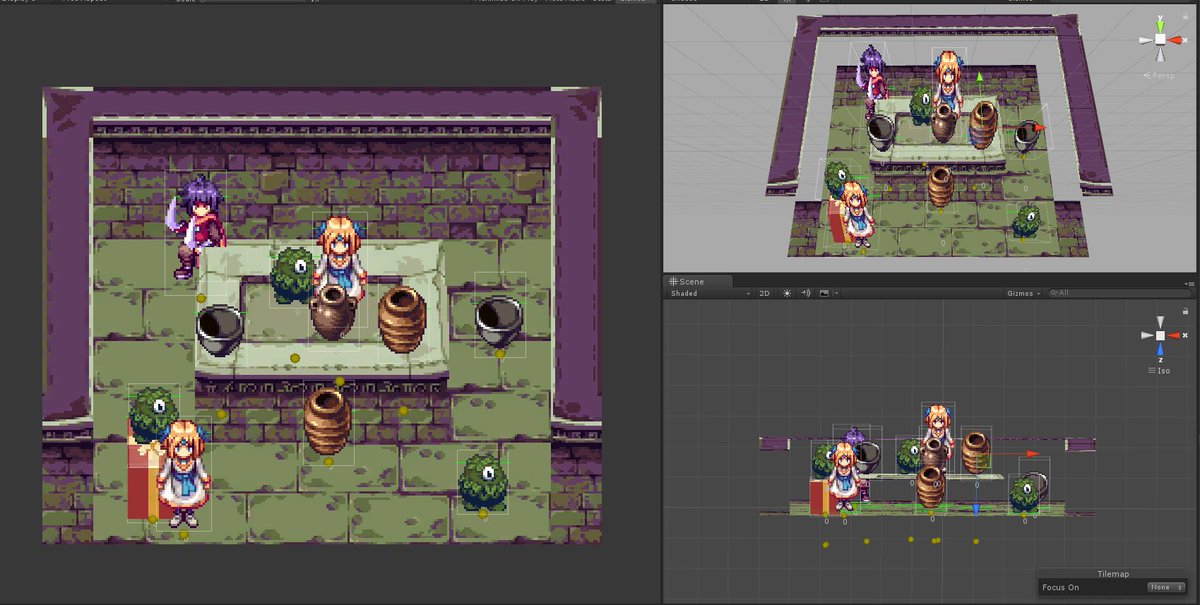Toggle scene effects image icon

pos(824,294)
